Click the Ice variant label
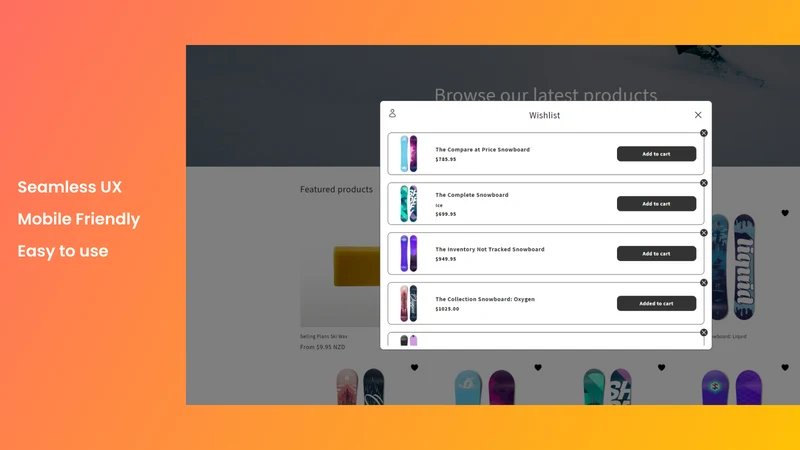The image size is (800, 450). click(x=439, y=206)
